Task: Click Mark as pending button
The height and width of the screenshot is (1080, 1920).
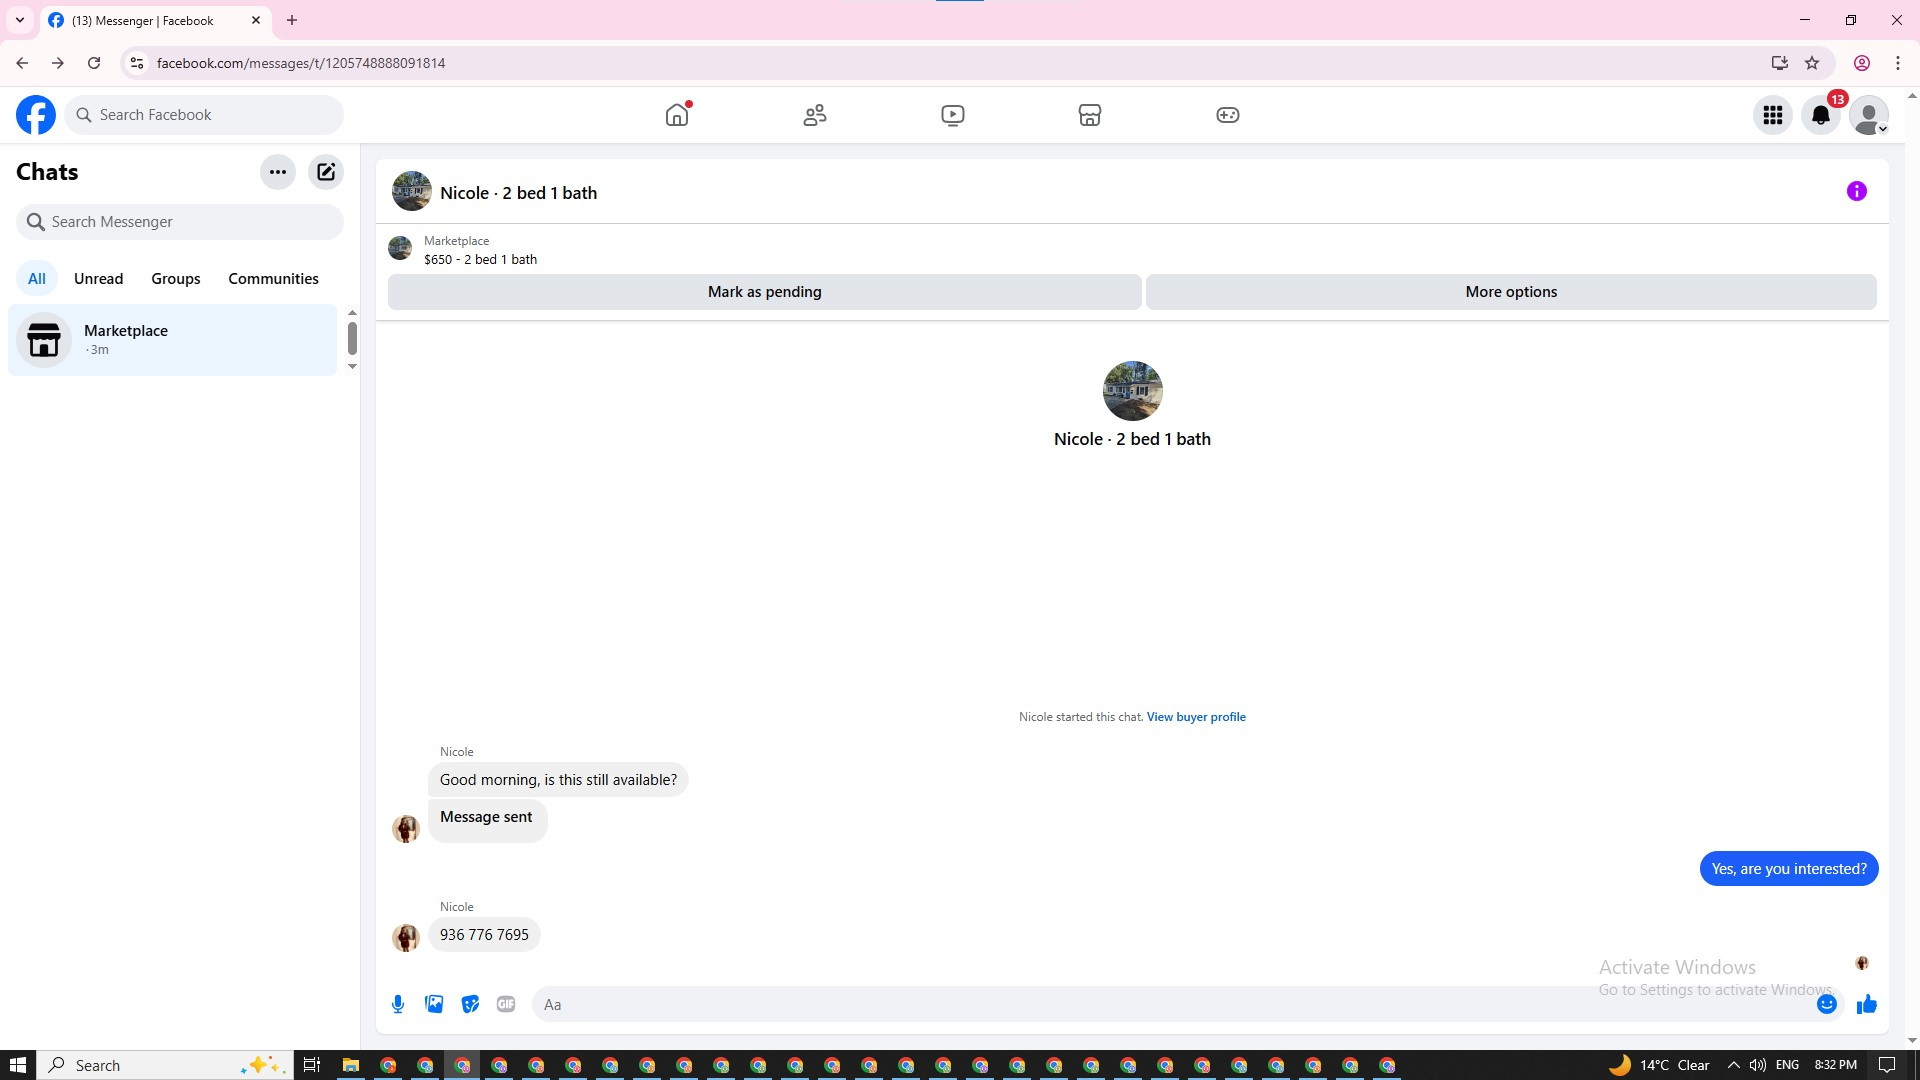Action: tap(764, 292)
